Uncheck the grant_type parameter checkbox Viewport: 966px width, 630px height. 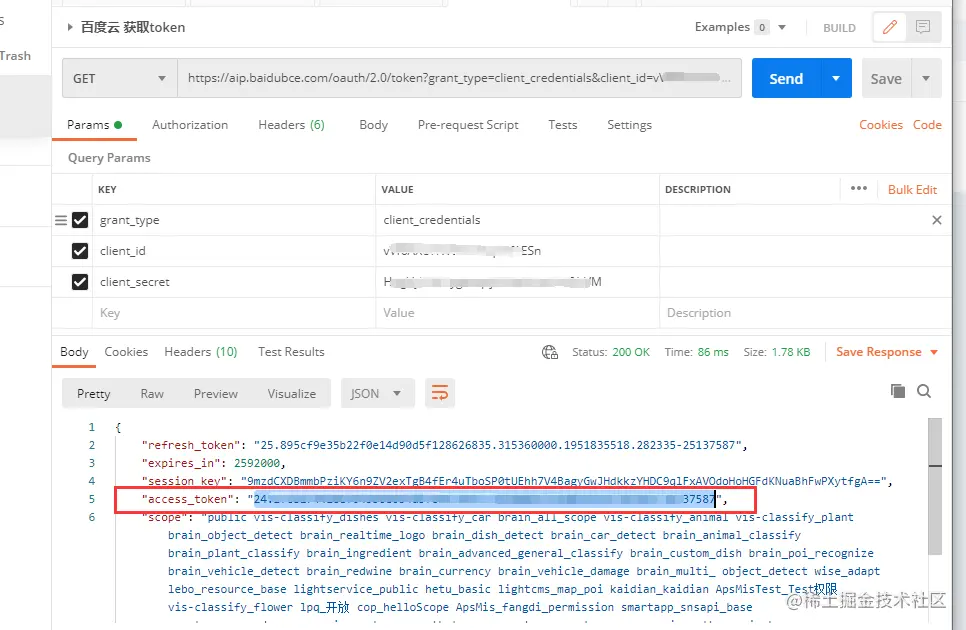click(80, 220)
